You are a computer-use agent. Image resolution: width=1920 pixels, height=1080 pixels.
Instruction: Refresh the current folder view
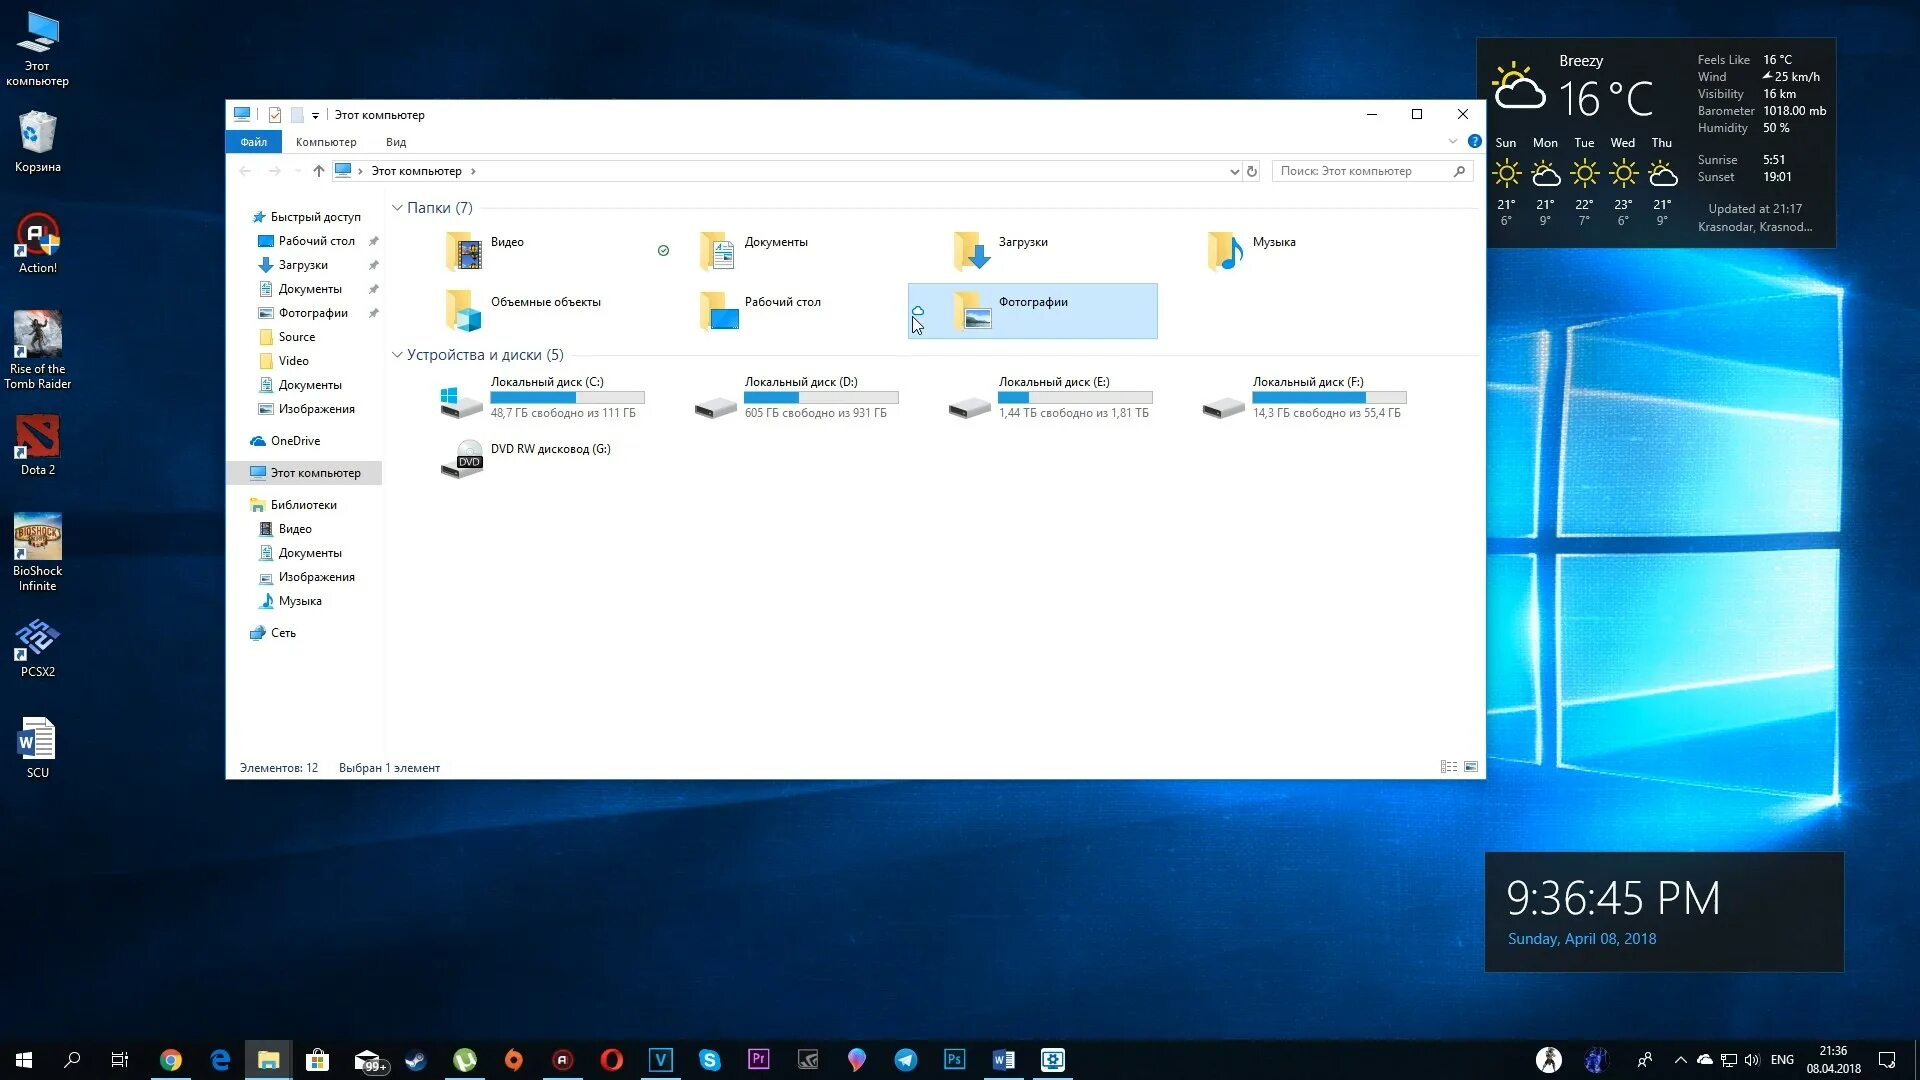click(1252, 170)
